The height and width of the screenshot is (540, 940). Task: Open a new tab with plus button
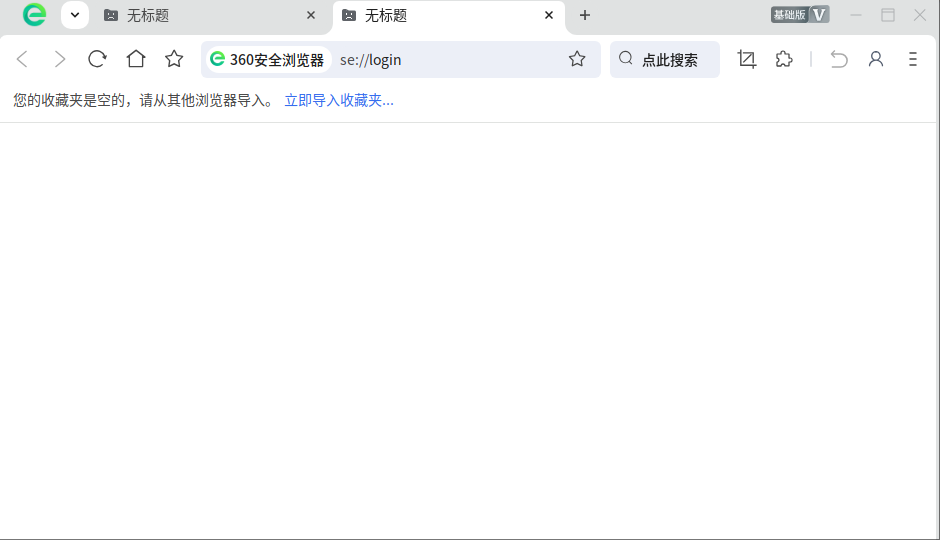tap(585, 15)
